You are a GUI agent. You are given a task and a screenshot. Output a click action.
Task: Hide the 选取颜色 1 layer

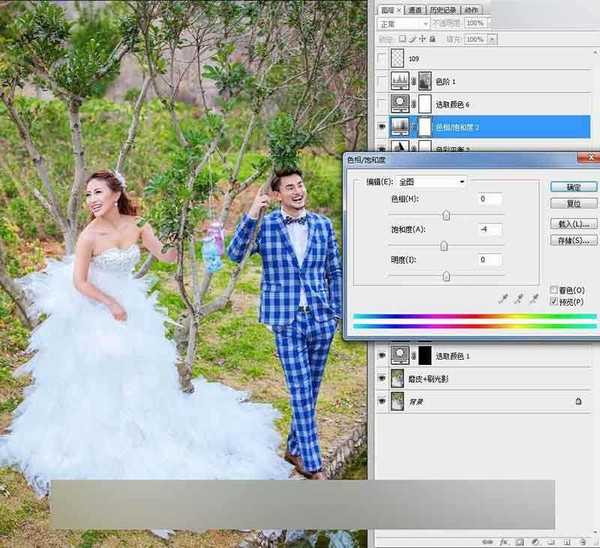(x=382, y=356)
